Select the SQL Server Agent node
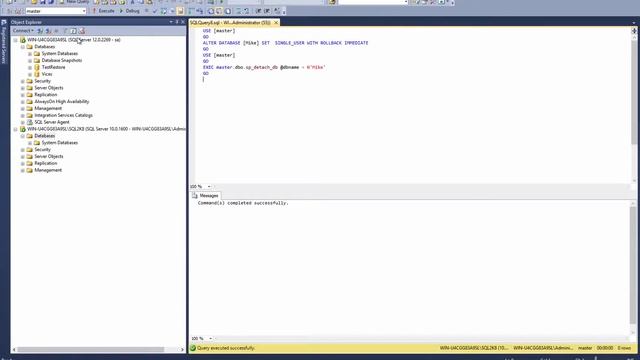The image size is (640, 360). (52, 122)
